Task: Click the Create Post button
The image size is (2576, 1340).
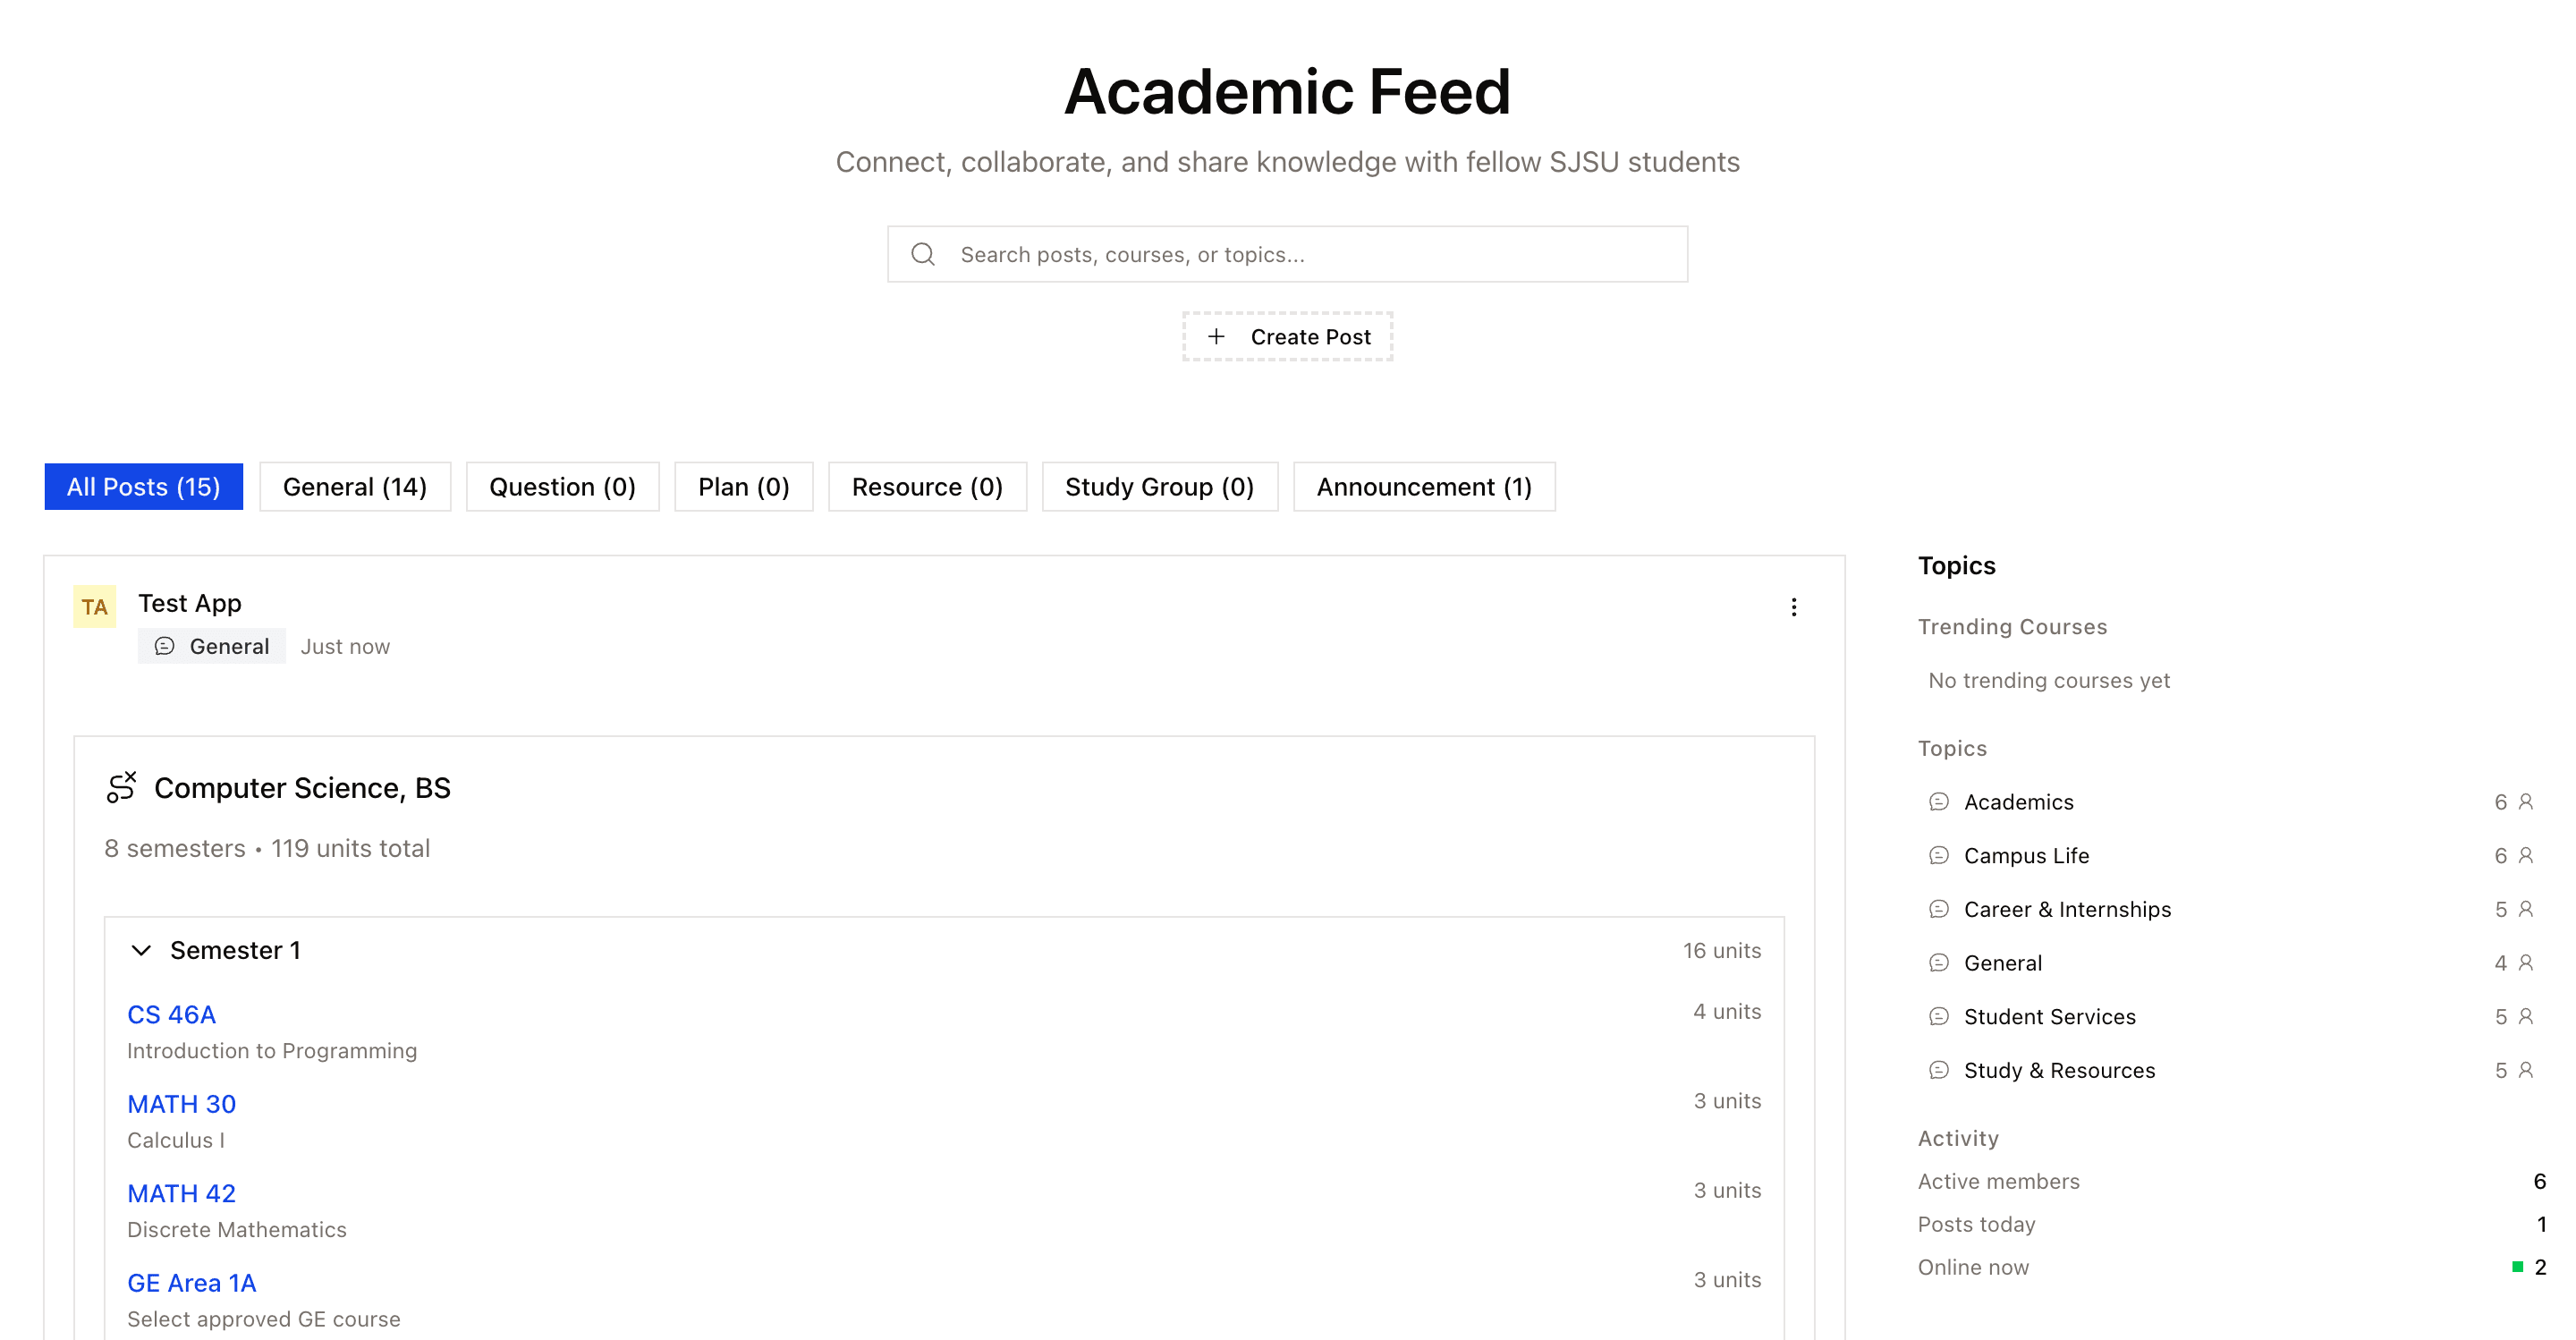Action: [1287, 336]
